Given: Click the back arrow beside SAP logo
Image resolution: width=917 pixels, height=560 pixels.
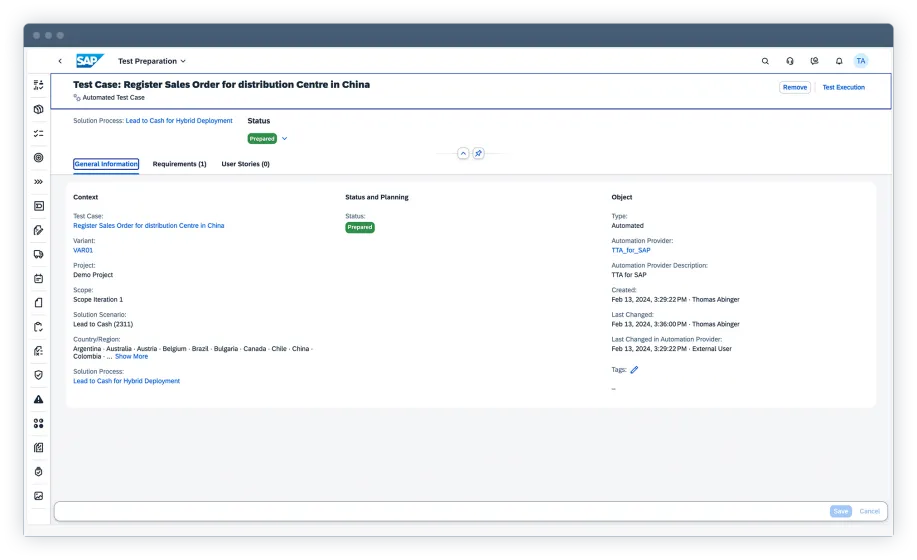Looking at the screenshot, I should point(60,61).
